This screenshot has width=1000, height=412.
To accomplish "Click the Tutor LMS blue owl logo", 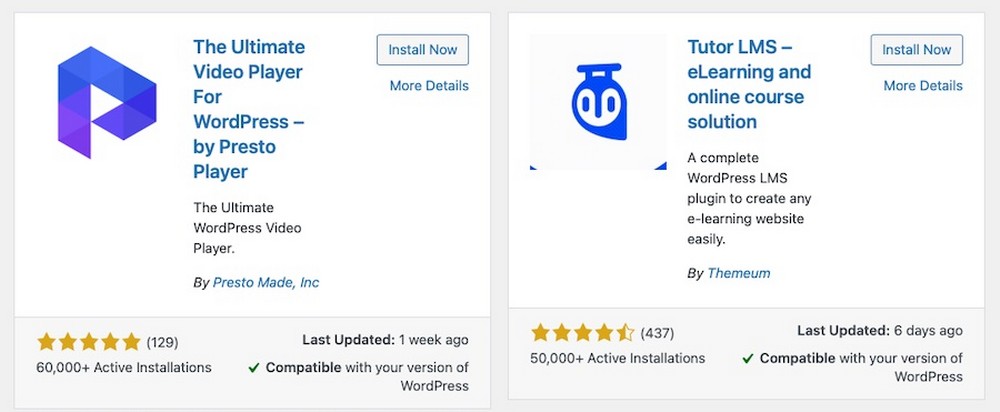I will (x=598, y=102).
